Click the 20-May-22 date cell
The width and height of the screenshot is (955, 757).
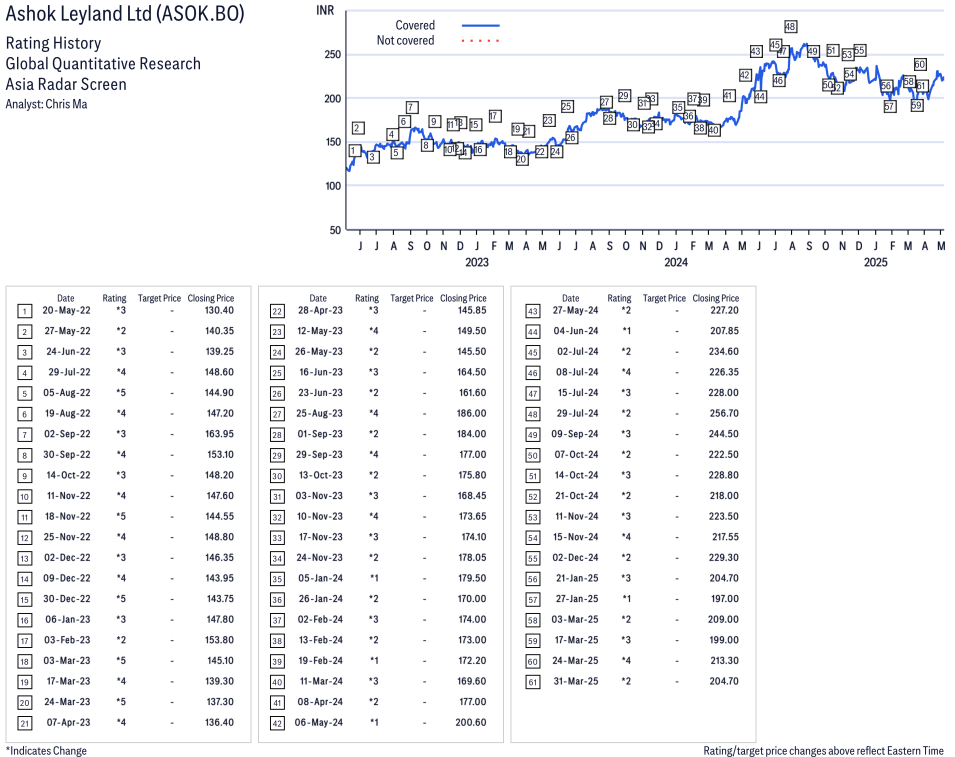66,311
